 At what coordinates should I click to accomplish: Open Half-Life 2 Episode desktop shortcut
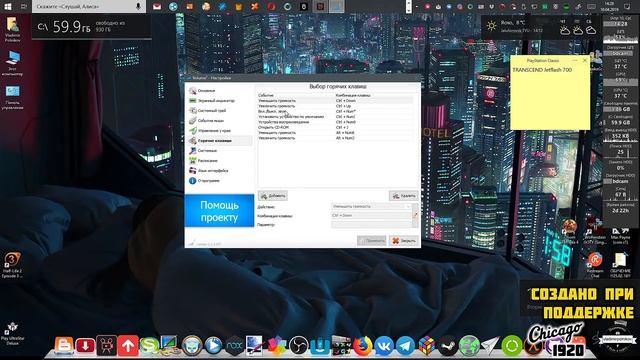pos(12,265)
